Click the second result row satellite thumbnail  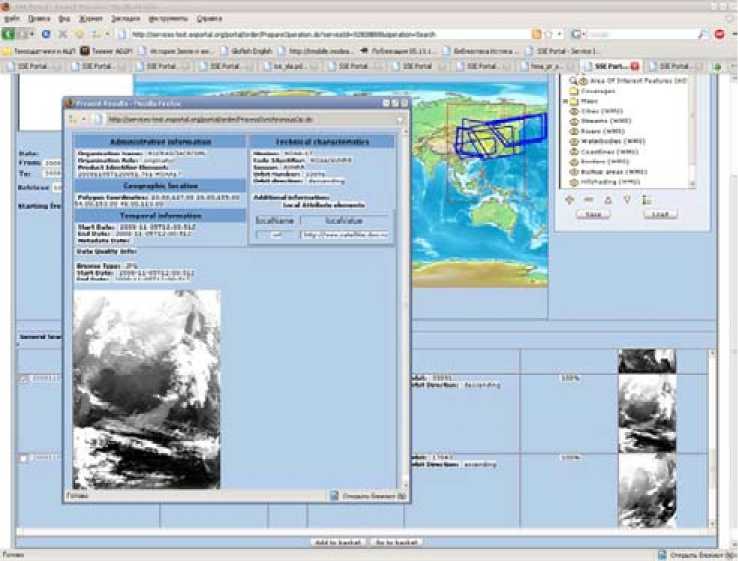click(x=647, y=491)
